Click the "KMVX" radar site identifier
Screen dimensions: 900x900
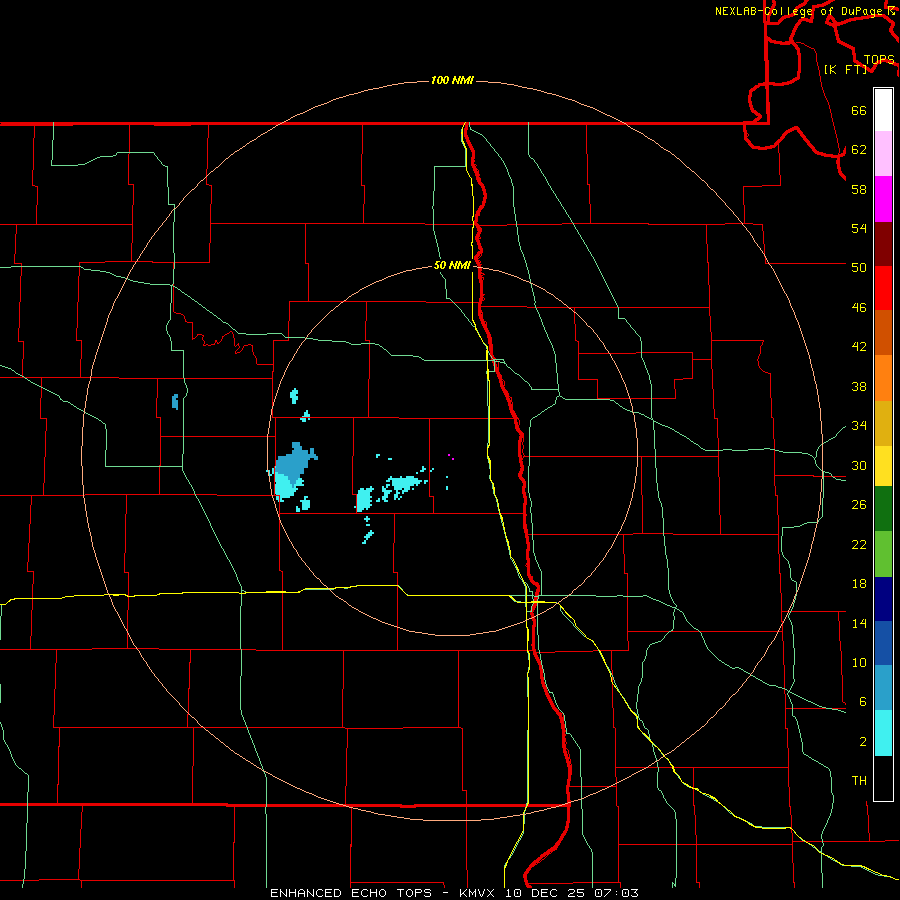[477, 893]
